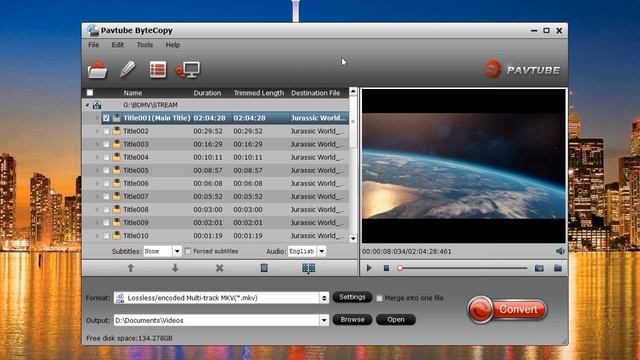Image resolution: width=640 pixels, height=360 pixels.
Task: Select the pencil edit tool
Action: [128, 69]
